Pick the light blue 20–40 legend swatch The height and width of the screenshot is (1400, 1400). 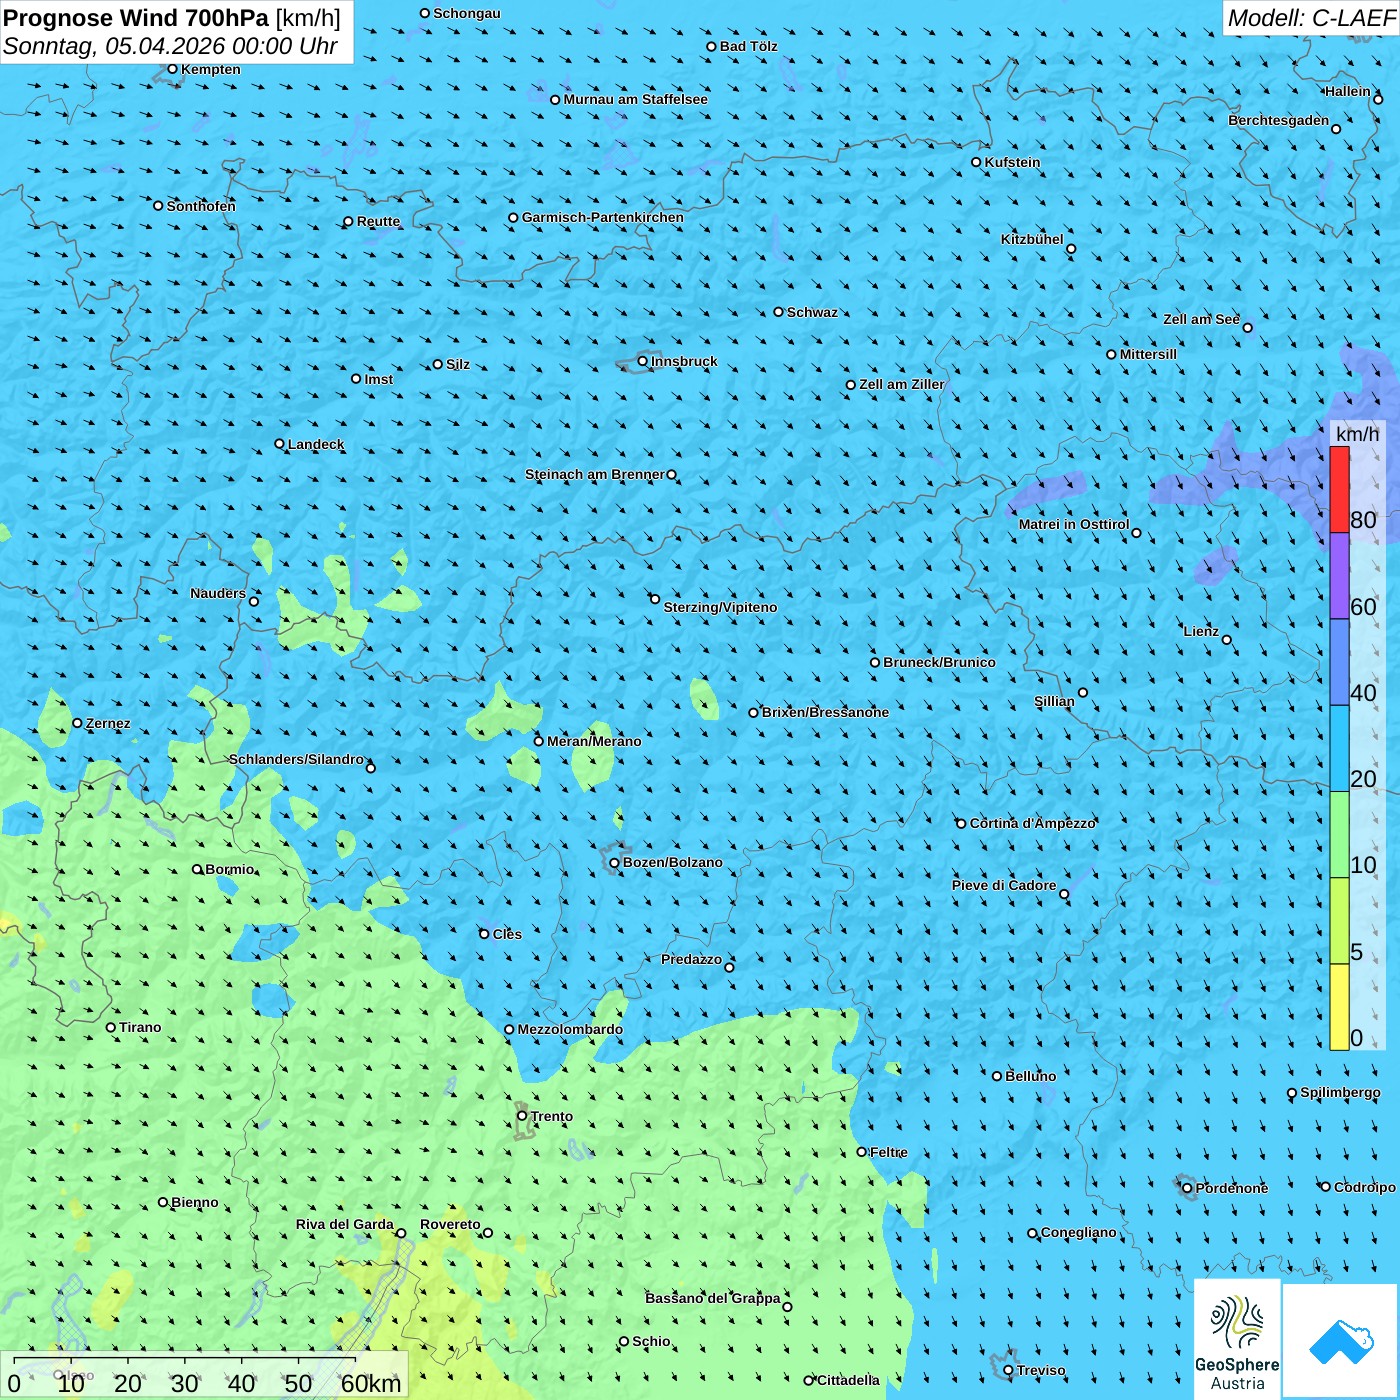(1339, 749)
